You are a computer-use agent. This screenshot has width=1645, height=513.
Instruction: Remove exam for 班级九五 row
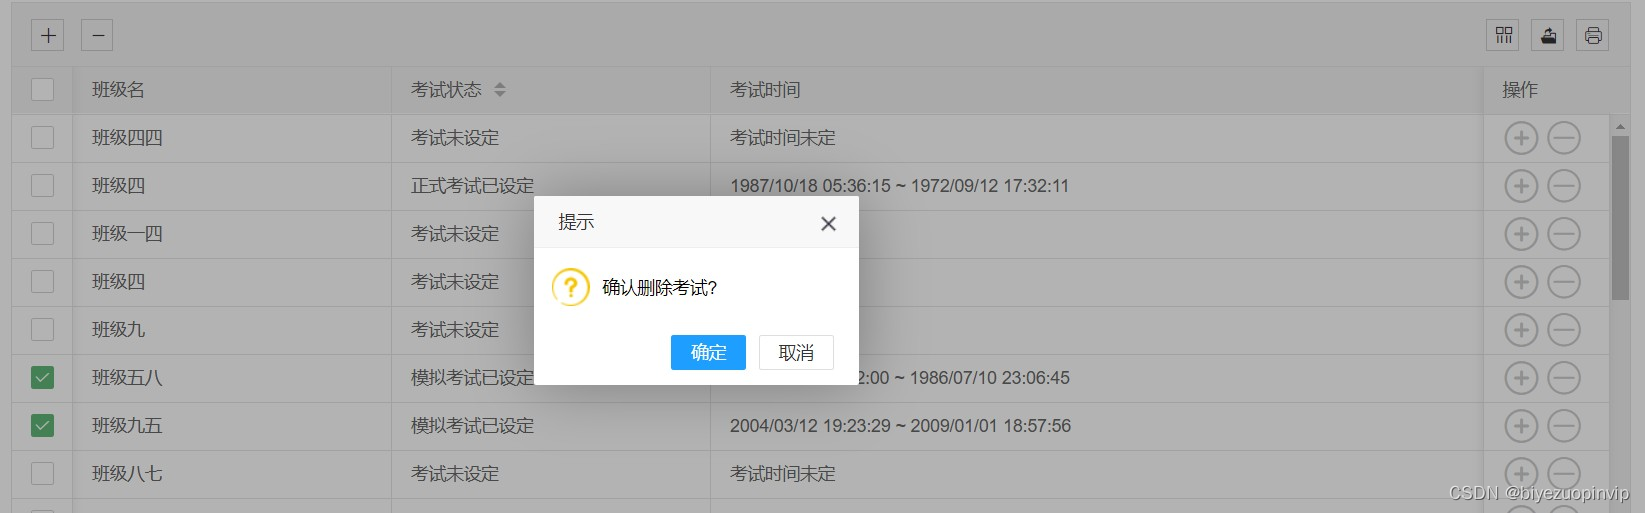(x=1564, y=426)
